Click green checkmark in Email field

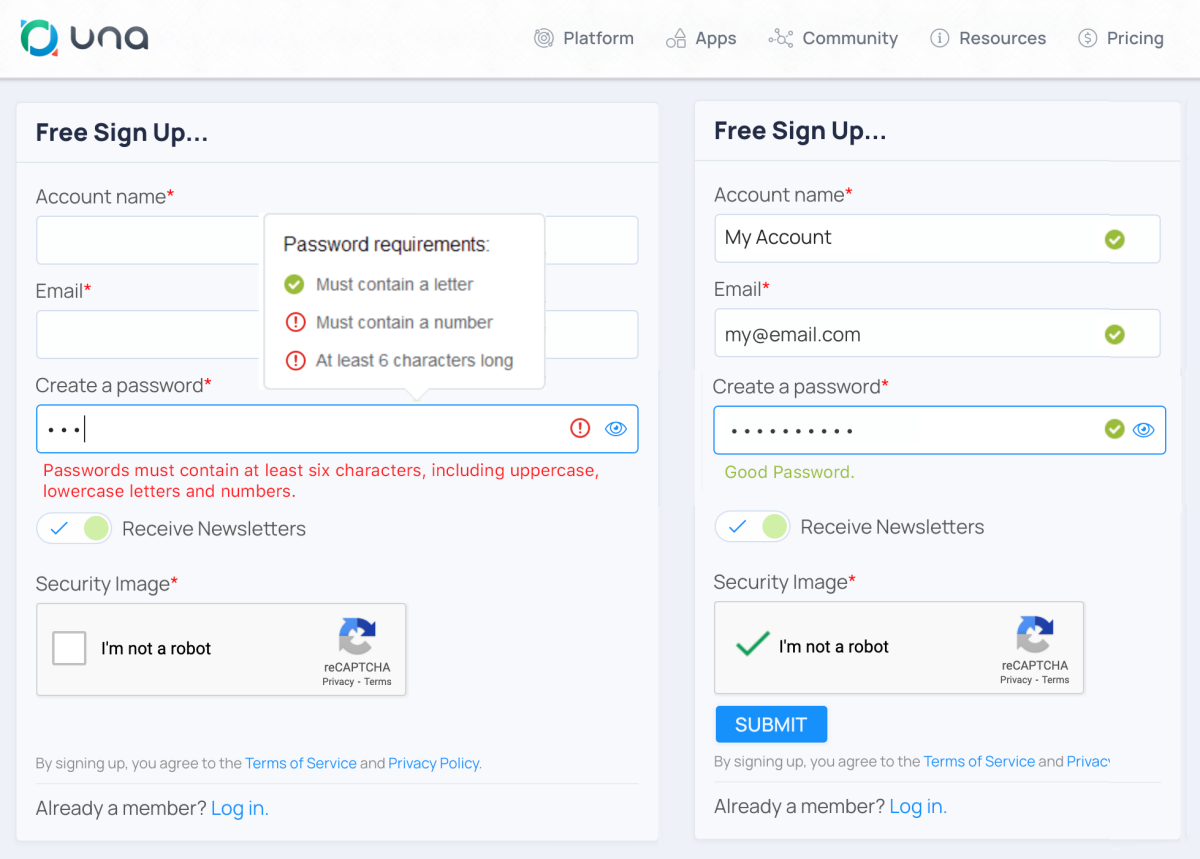pos(1114,334)
